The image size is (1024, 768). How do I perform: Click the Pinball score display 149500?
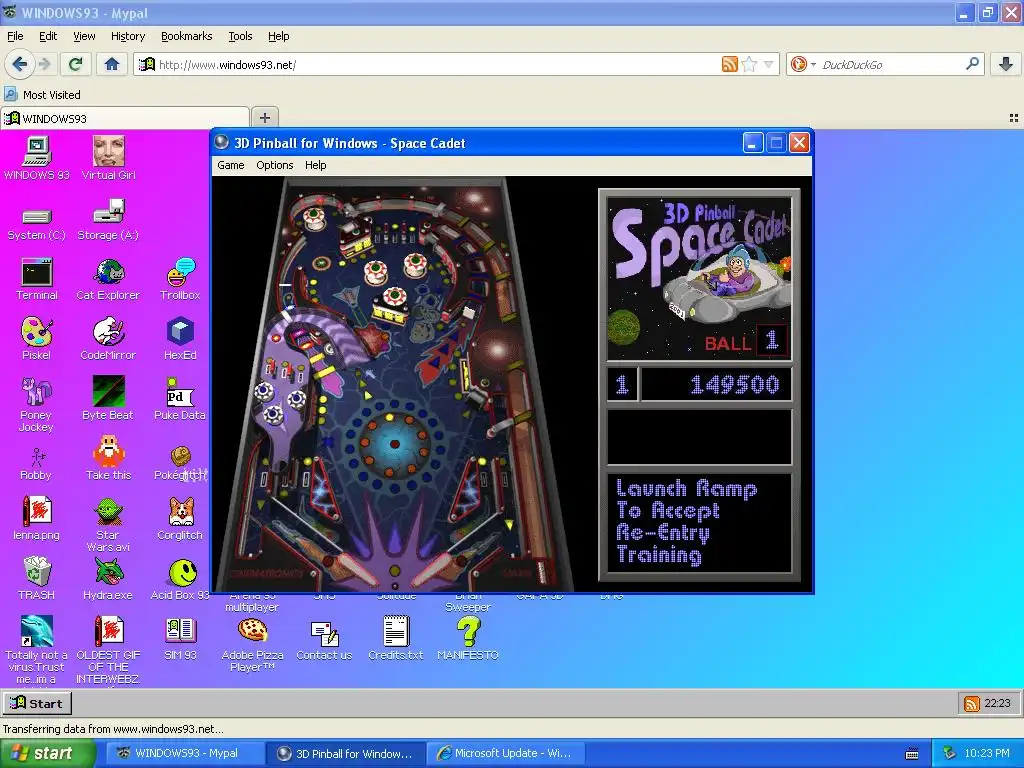[716, 384]
